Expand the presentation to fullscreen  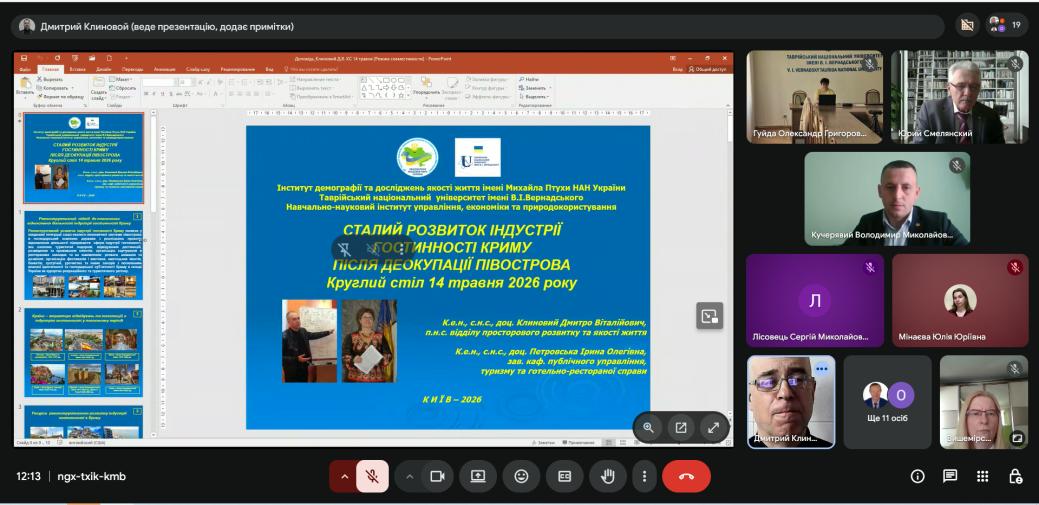pyautogui.click(x=714, y=428)
